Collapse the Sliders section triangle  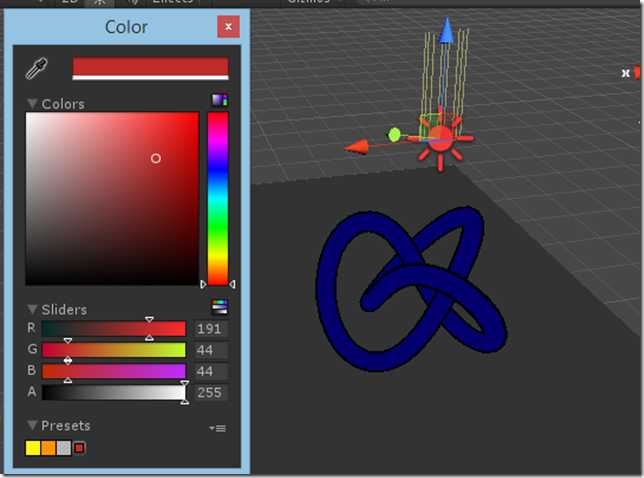pyautogui.click(x=32, y=309)
